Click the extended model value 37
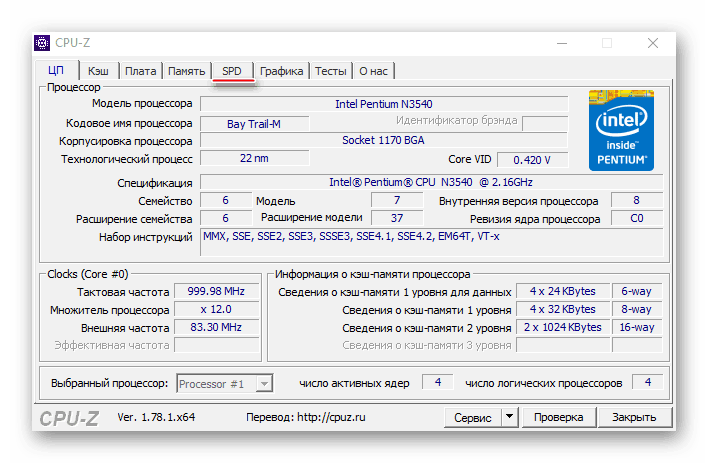Screen dimensions: 708x463 point(397,218)
